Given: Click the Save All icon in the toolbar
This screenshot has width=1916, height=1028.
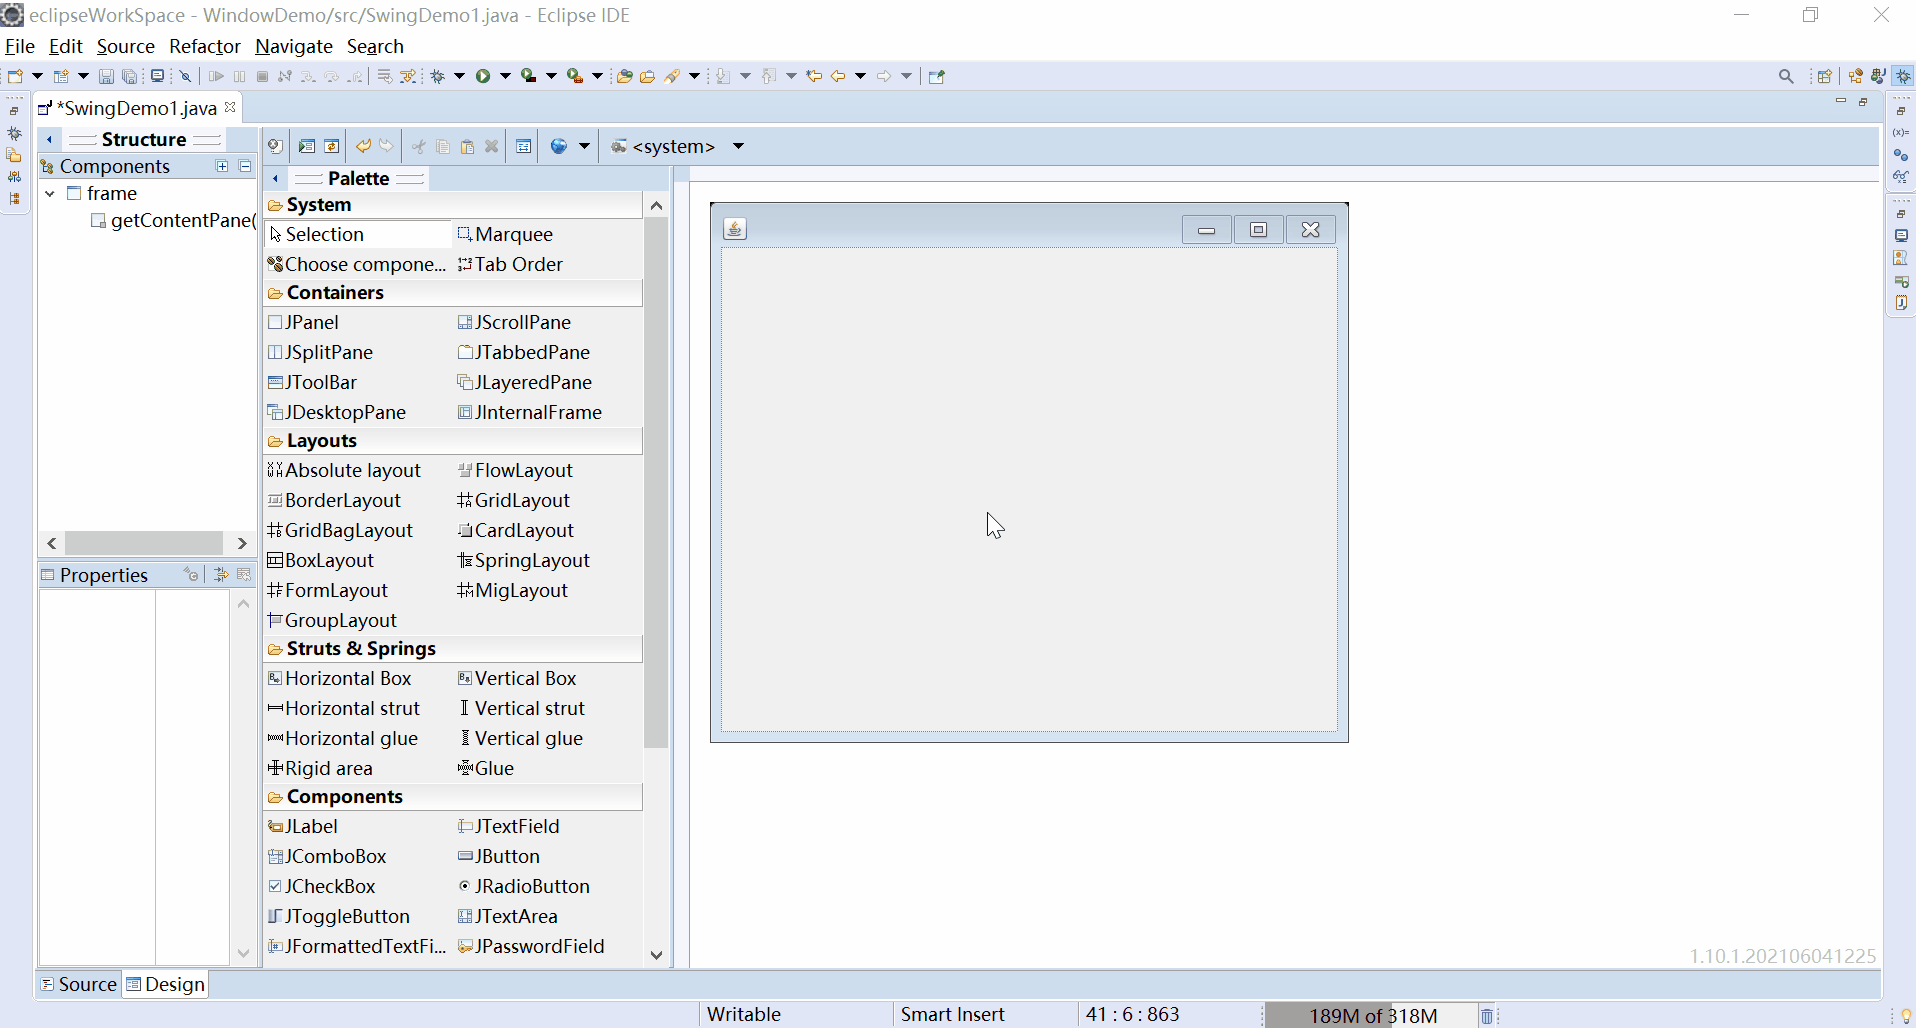Looking at the screenshot, I should click(130, 76).
